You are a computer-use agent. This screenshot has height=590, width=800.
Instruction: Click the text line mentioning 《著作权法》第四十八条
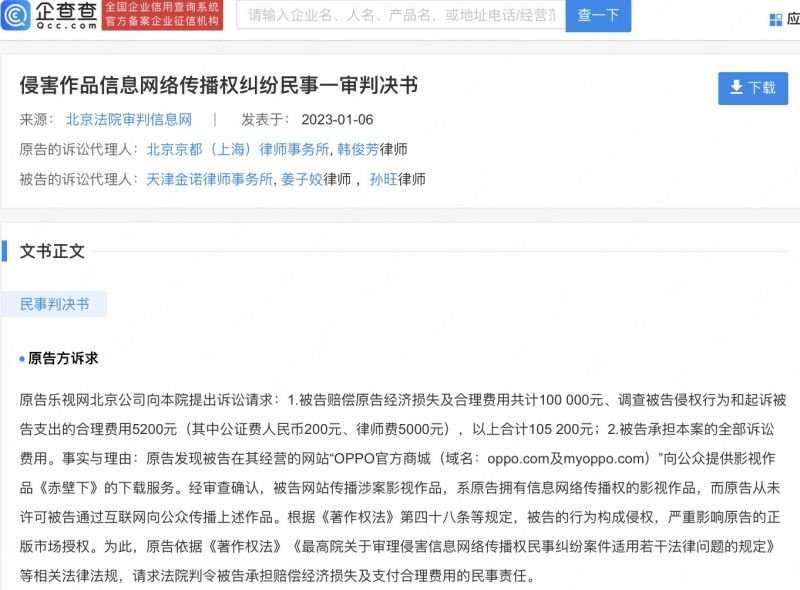pos(399,517)
